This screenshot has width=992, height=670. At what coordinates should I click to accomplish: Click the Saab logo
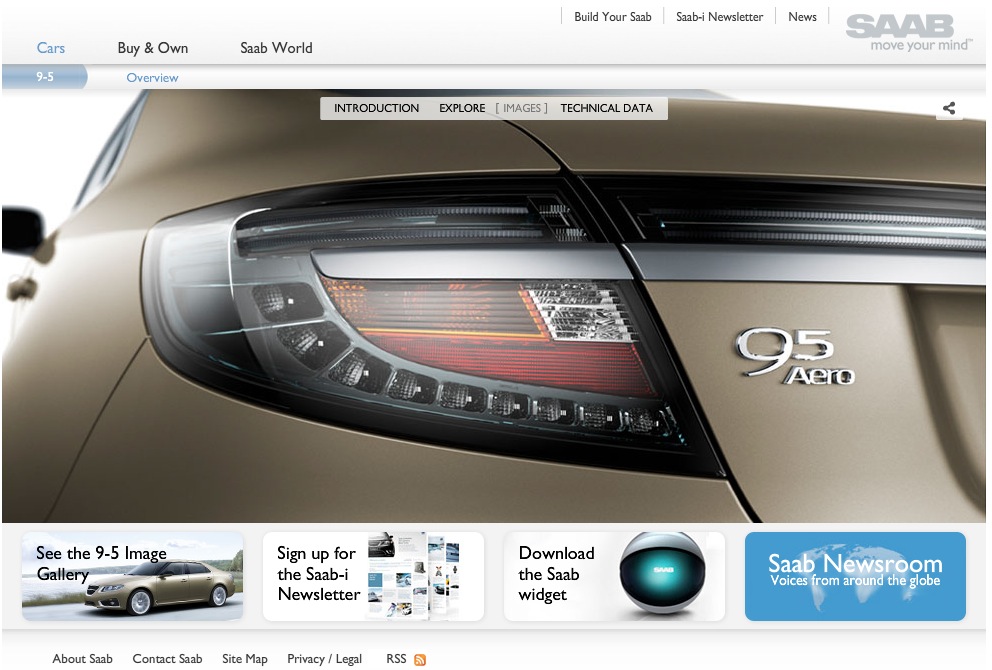(908, 32)
